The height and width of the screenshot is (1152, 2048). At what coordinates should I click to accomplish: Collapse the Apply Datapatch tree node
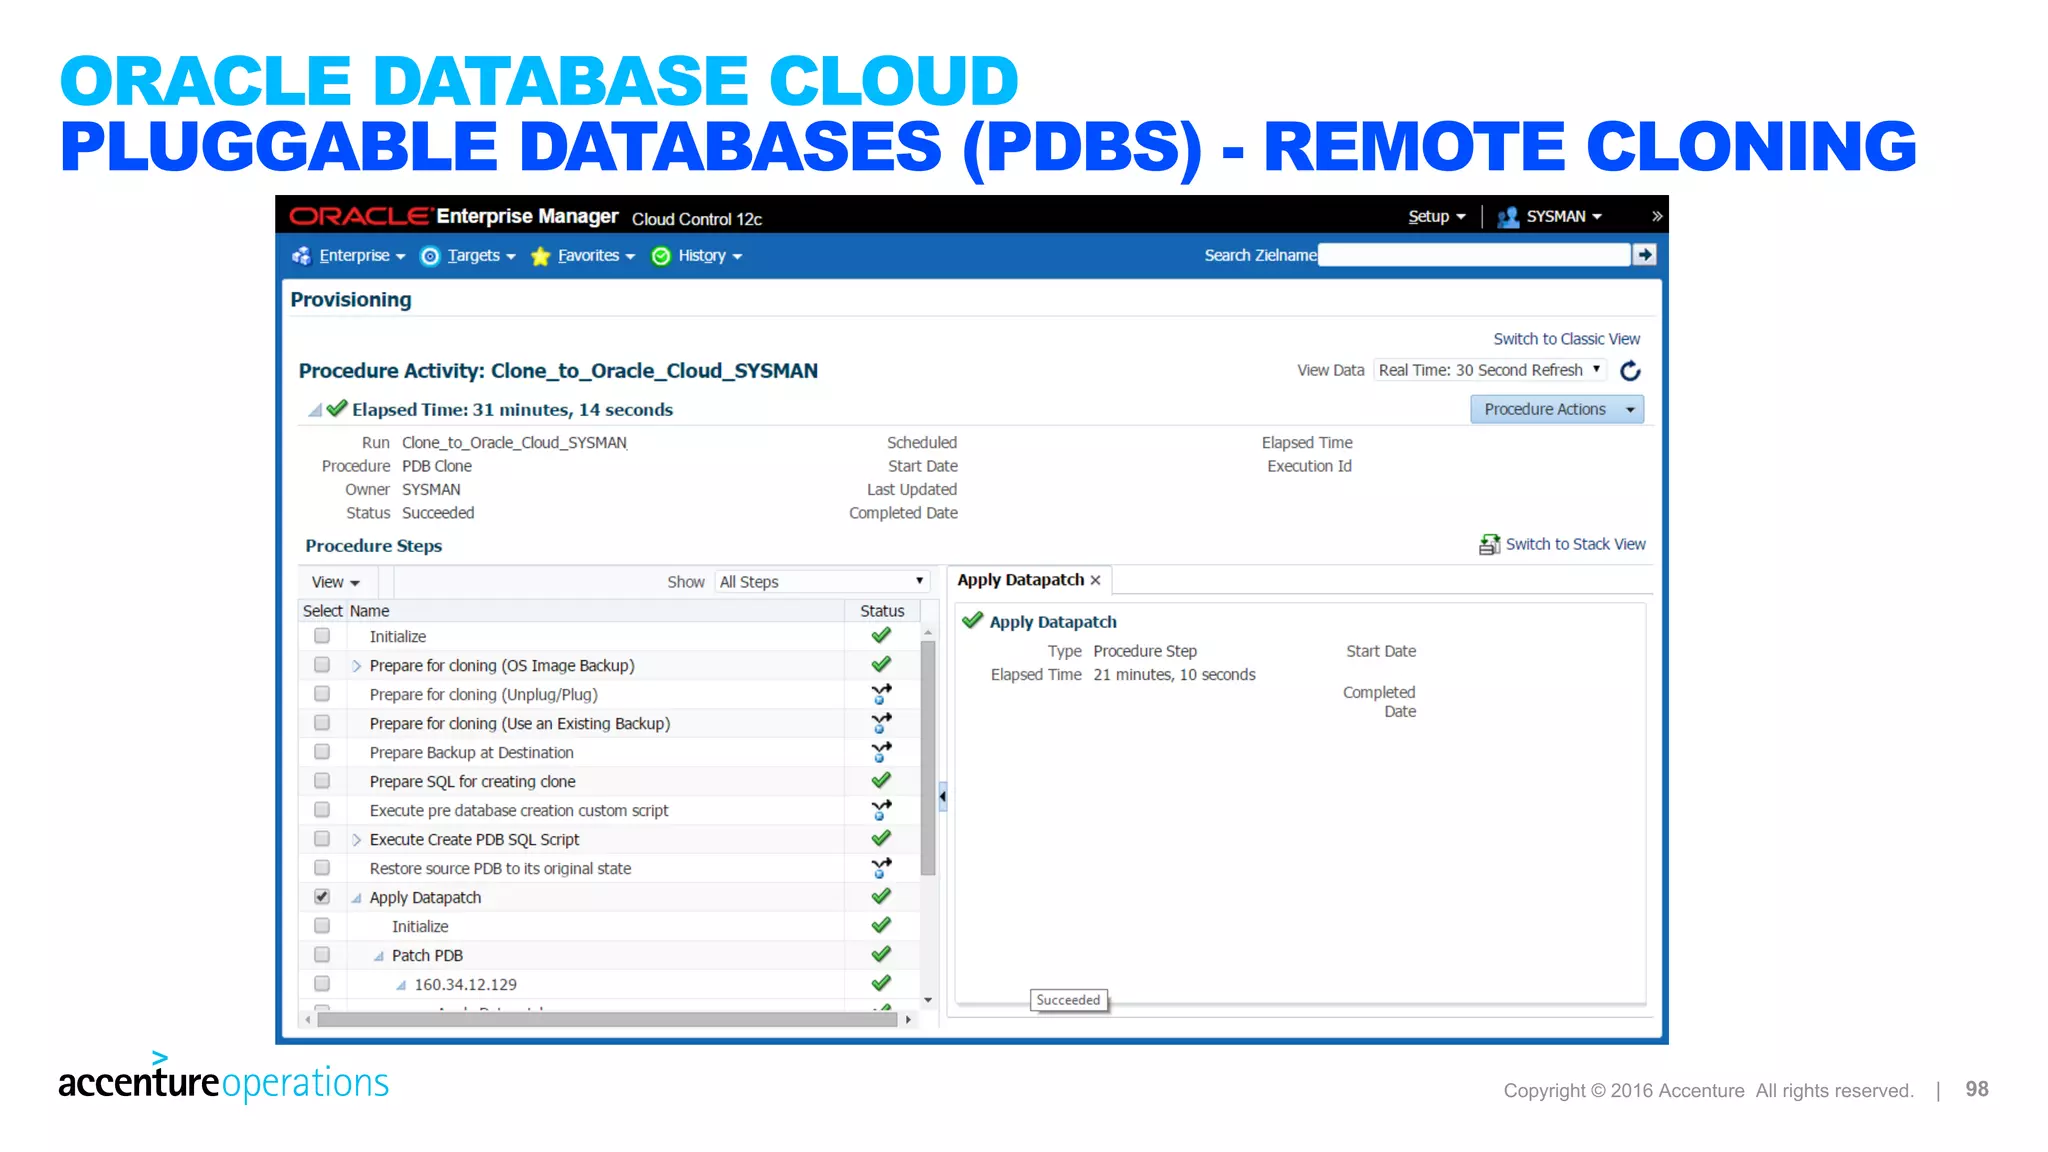click(x=356, y=899)
